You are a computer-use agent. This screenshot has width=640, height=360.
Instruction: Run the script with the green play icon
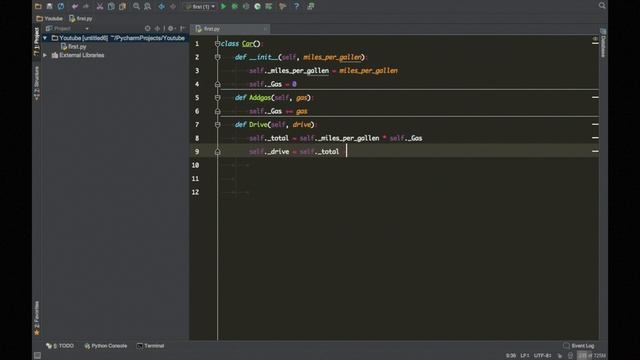click(223, 6)
